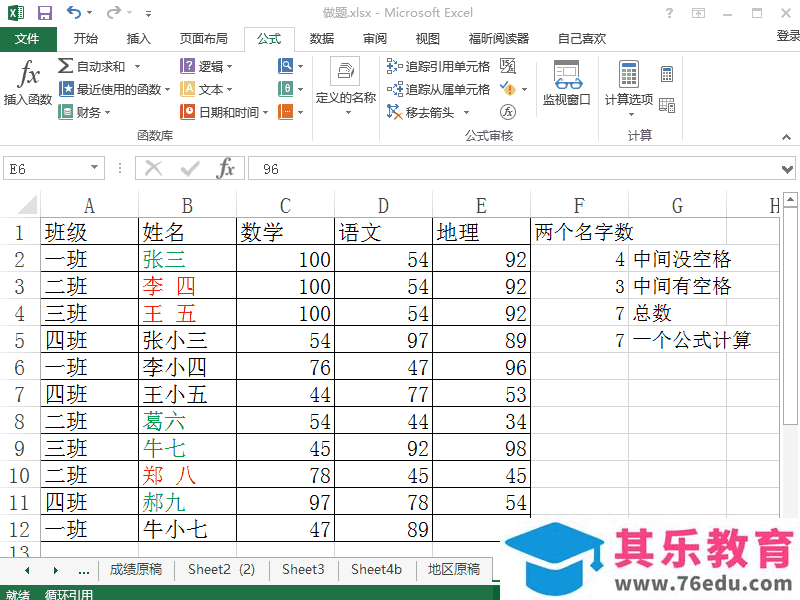
Task: Open Calculation Options icon
Action: click(x=629, y=74)
